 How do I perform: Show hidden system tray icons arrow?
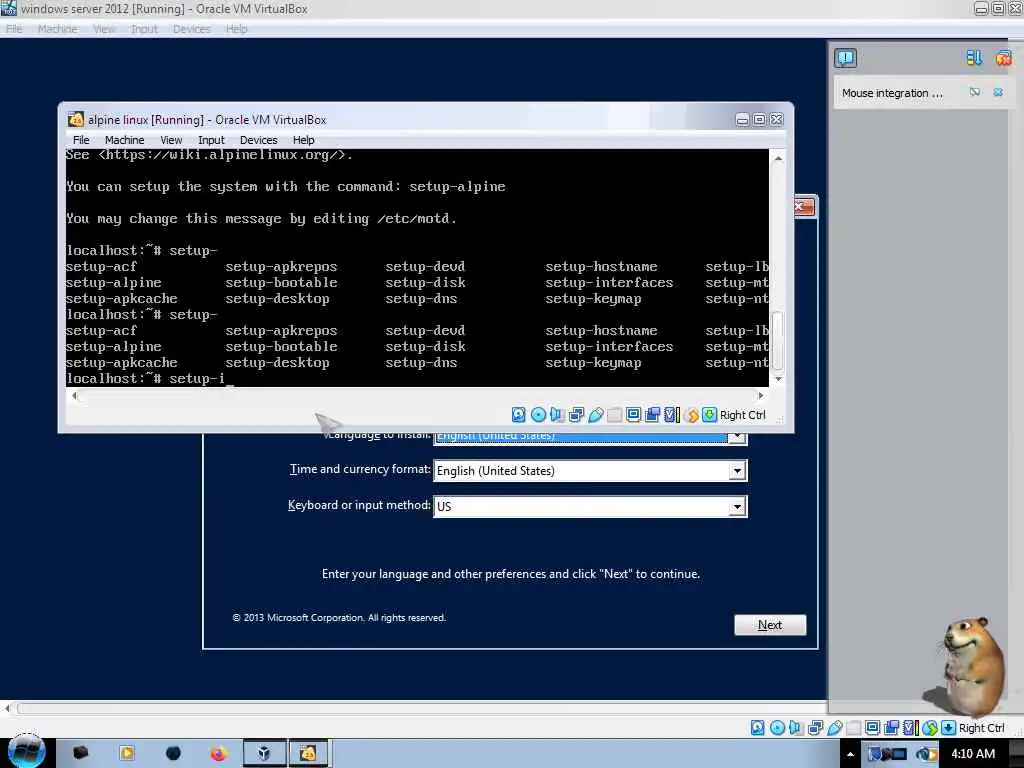(850, 754)
